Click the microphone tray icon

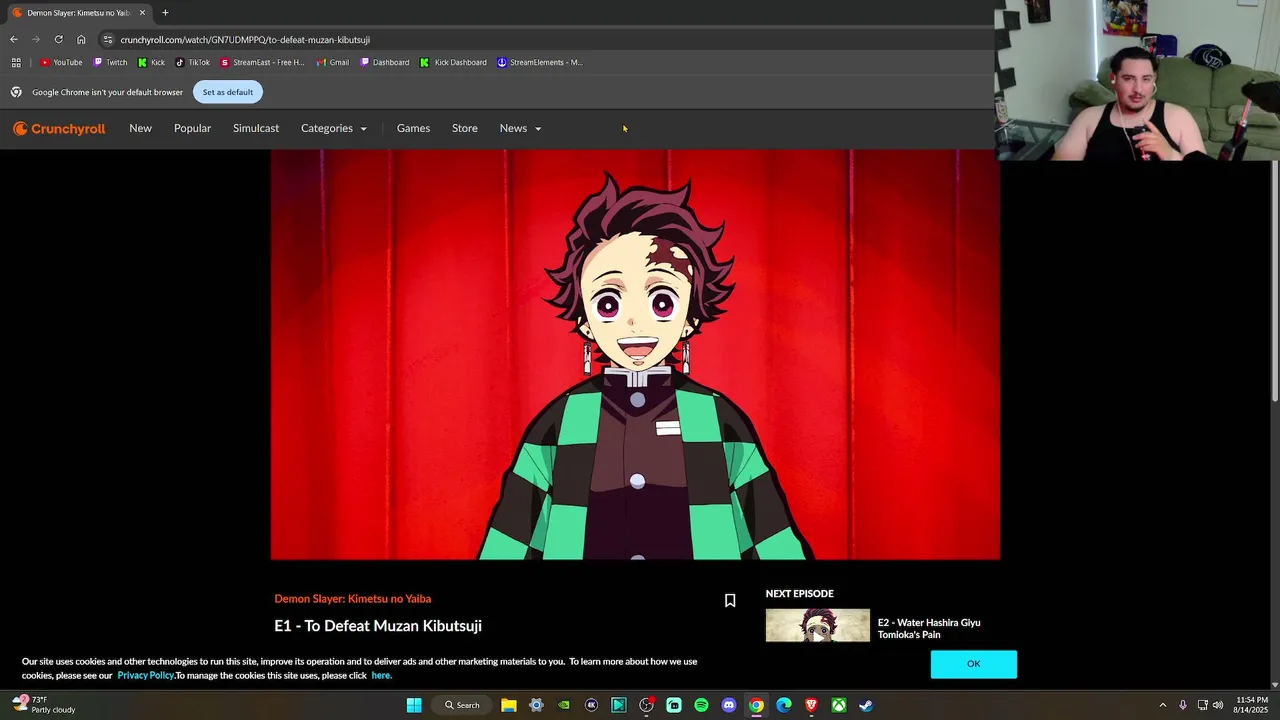point(1183,705)
